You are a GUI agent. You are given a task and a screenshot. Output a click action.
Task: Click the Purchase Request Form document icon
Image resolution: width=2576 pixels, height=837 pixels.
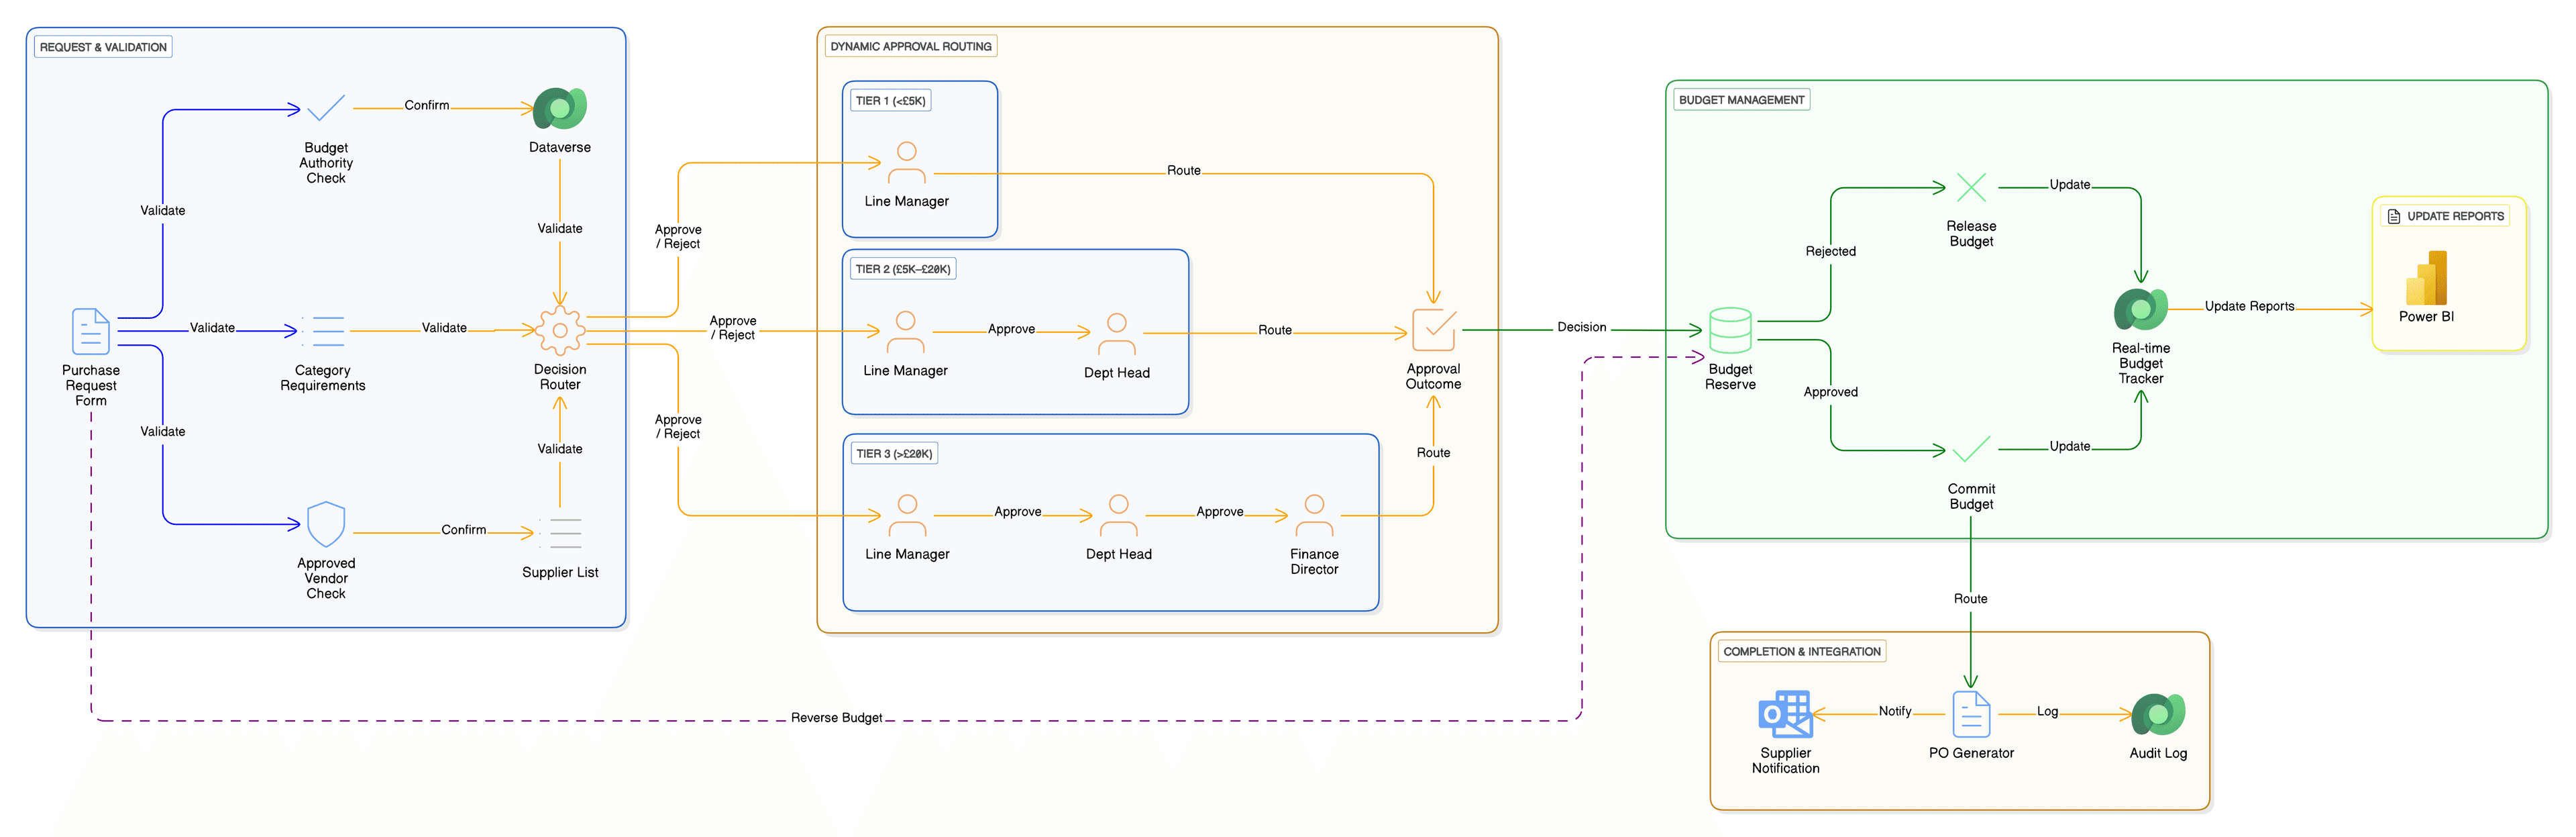click(x=90, y=330)
